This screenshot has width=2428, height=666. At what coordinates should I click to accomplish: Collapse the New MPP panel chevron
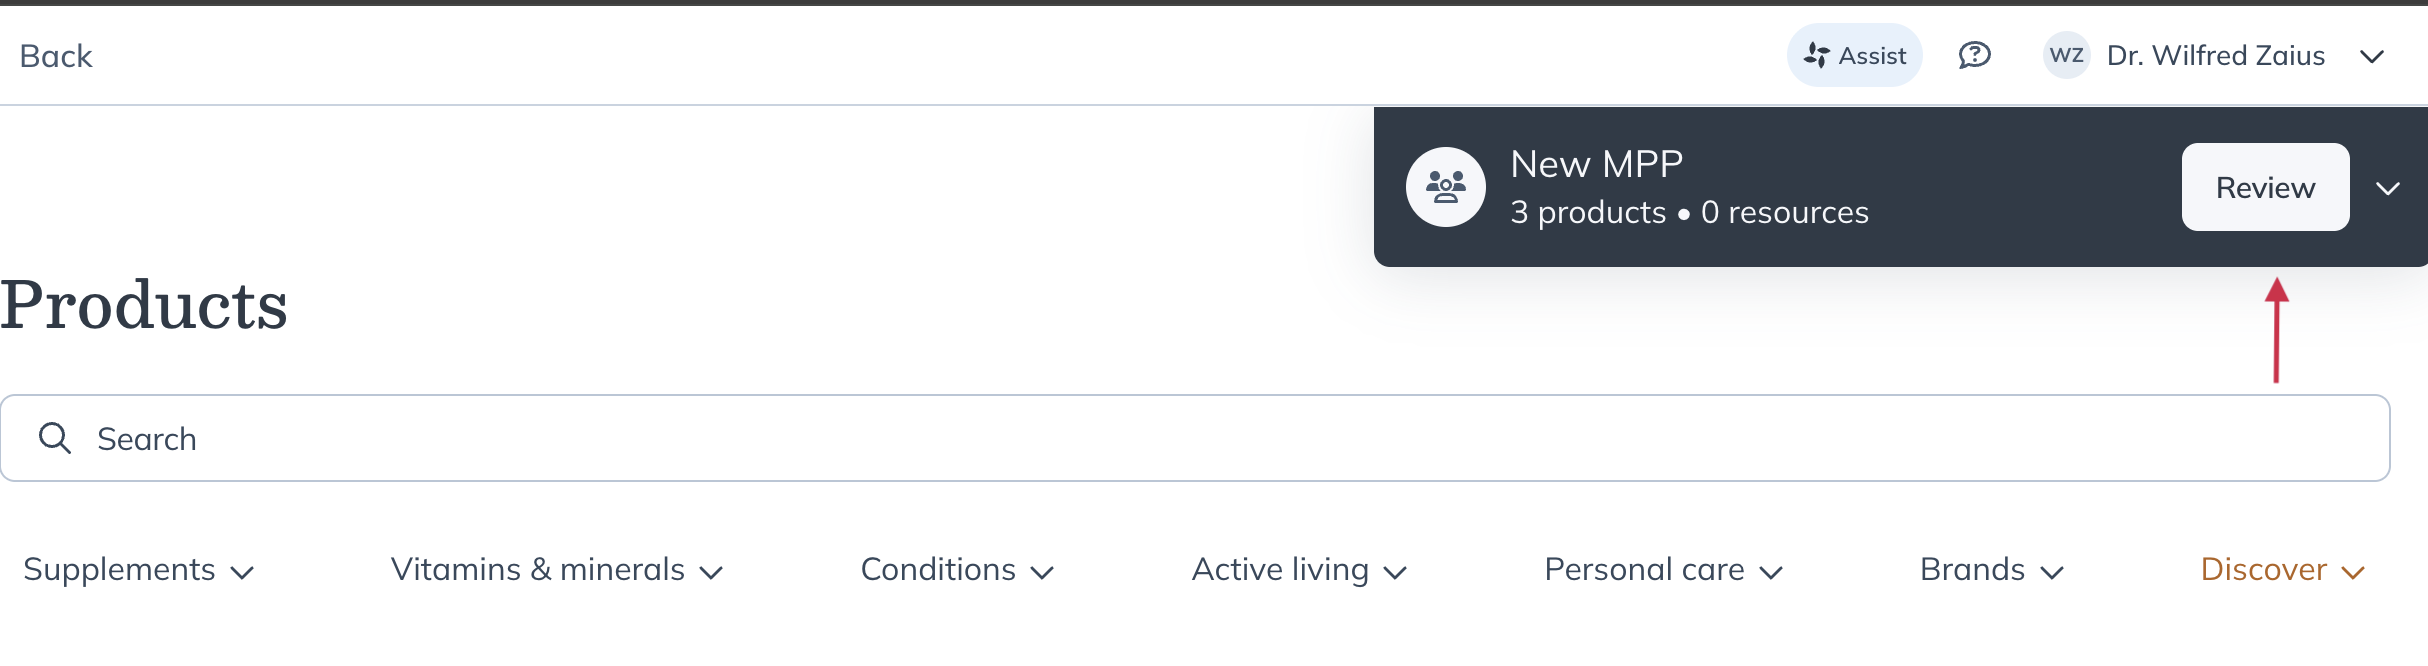tap(2388, 188)
